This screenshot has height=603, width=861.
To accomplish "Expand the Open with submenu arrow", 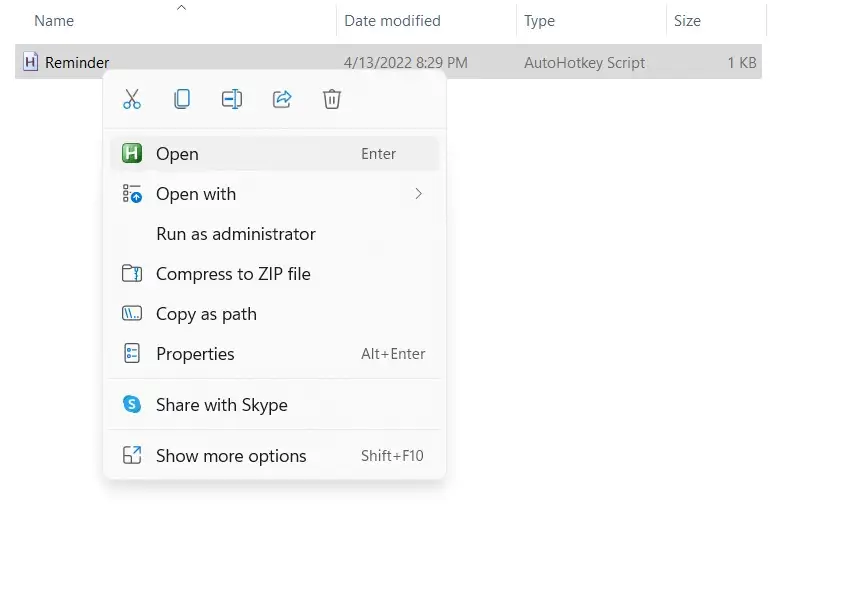I will 418,194.
